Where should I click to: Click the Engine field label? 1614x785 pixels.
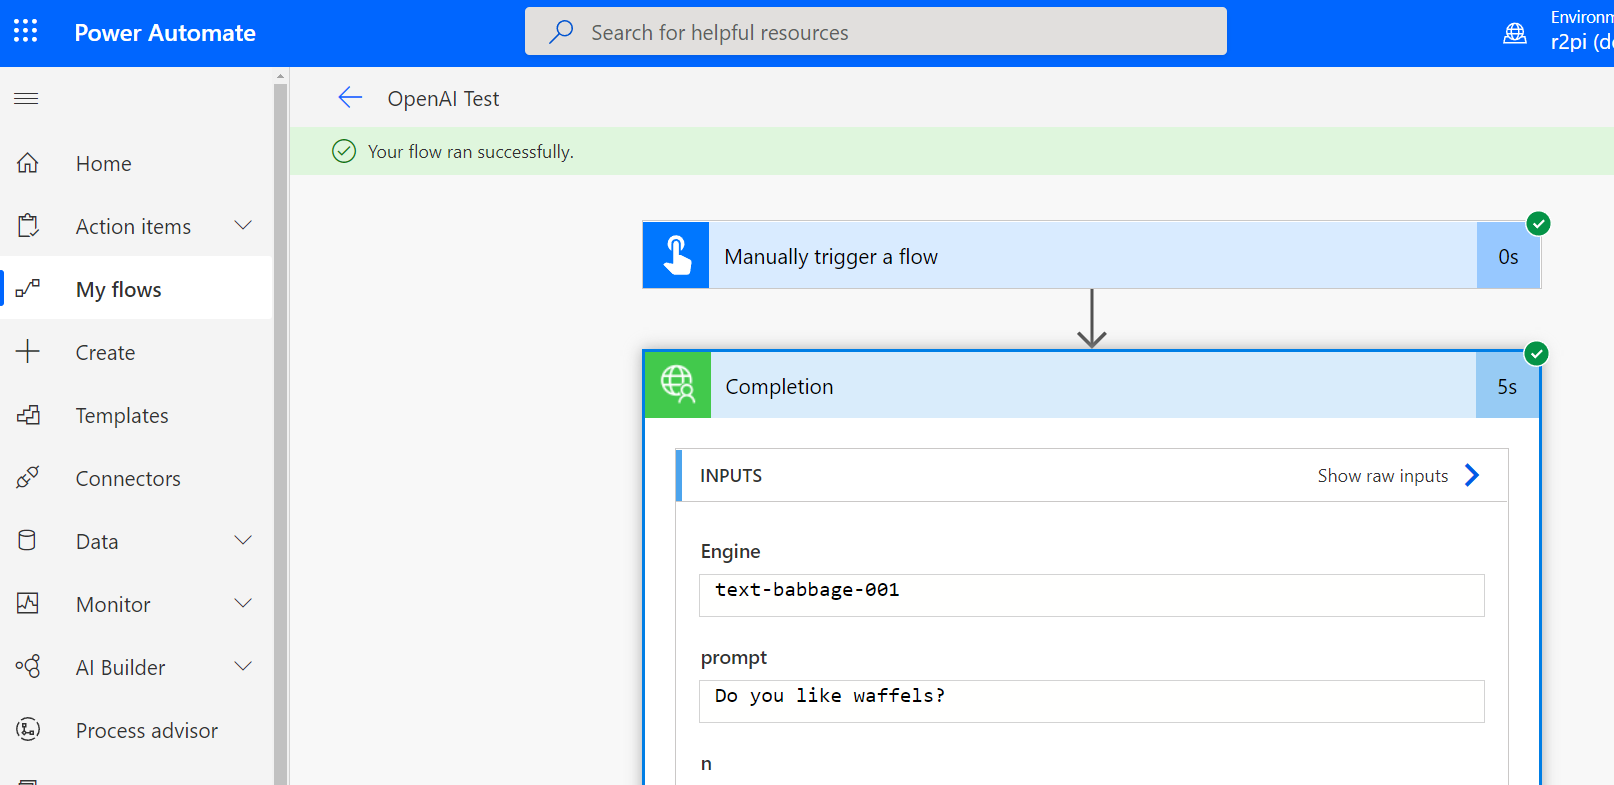731,552
